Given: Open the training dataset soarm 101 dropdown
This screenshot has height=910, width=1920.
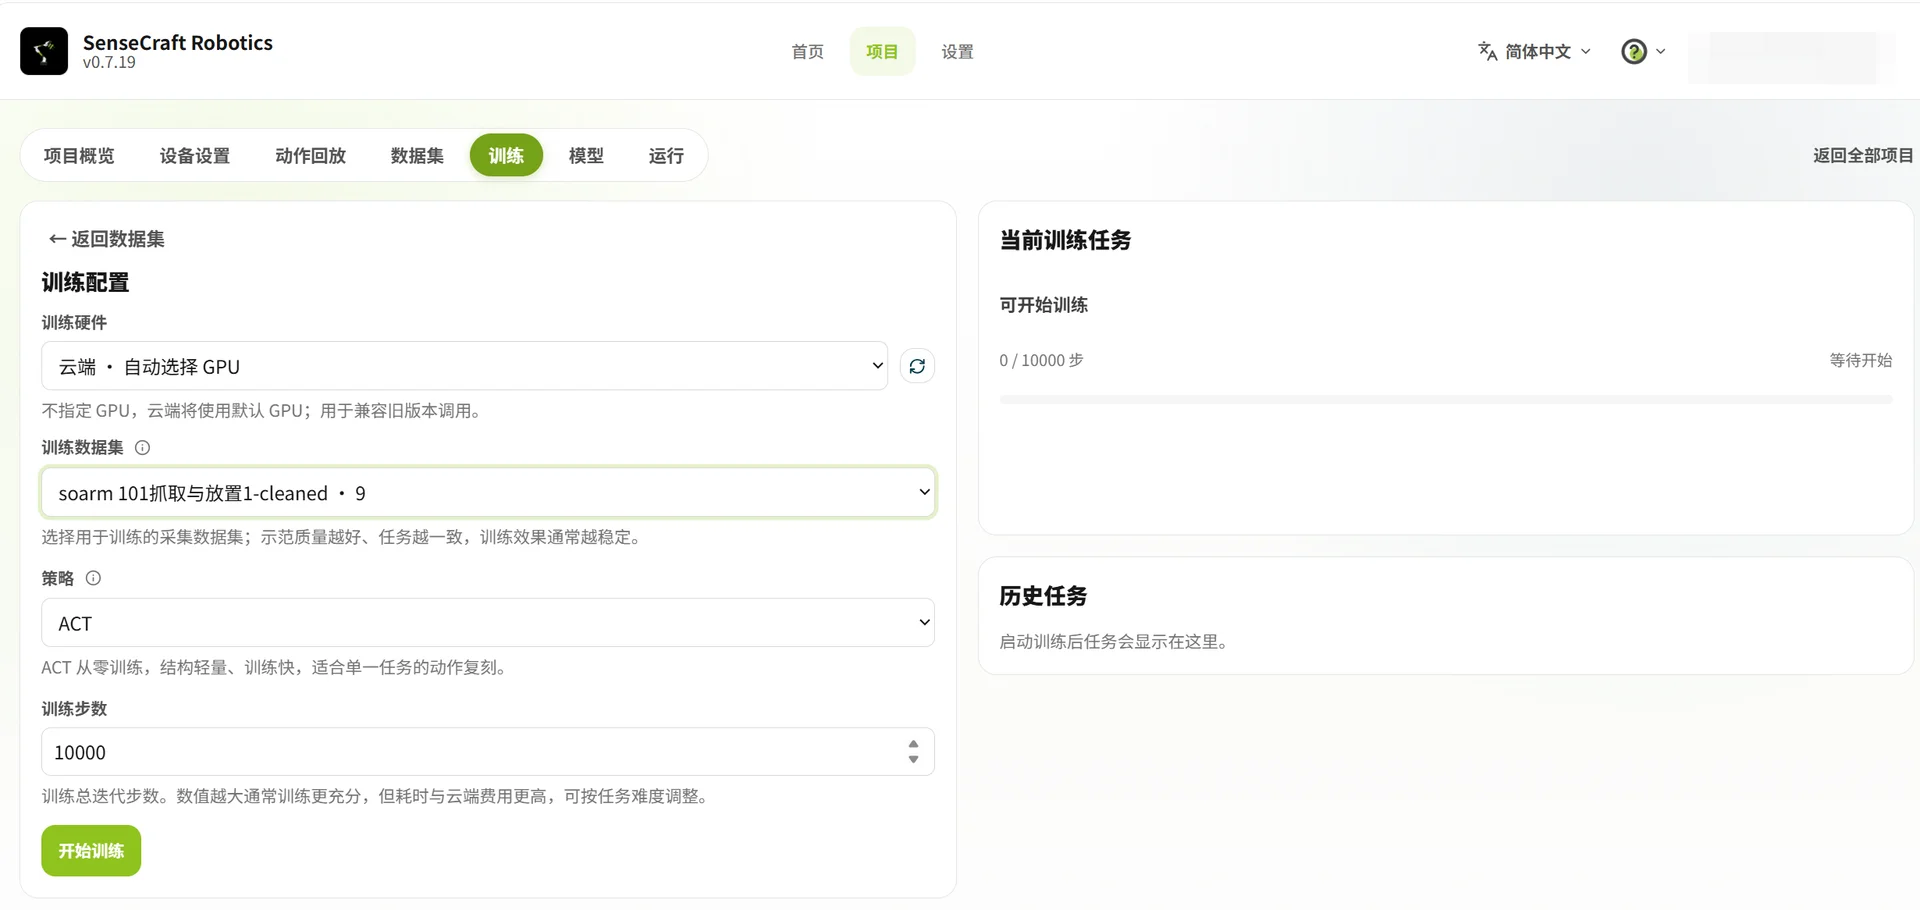Looking at the screenshot, I should 488,493.
